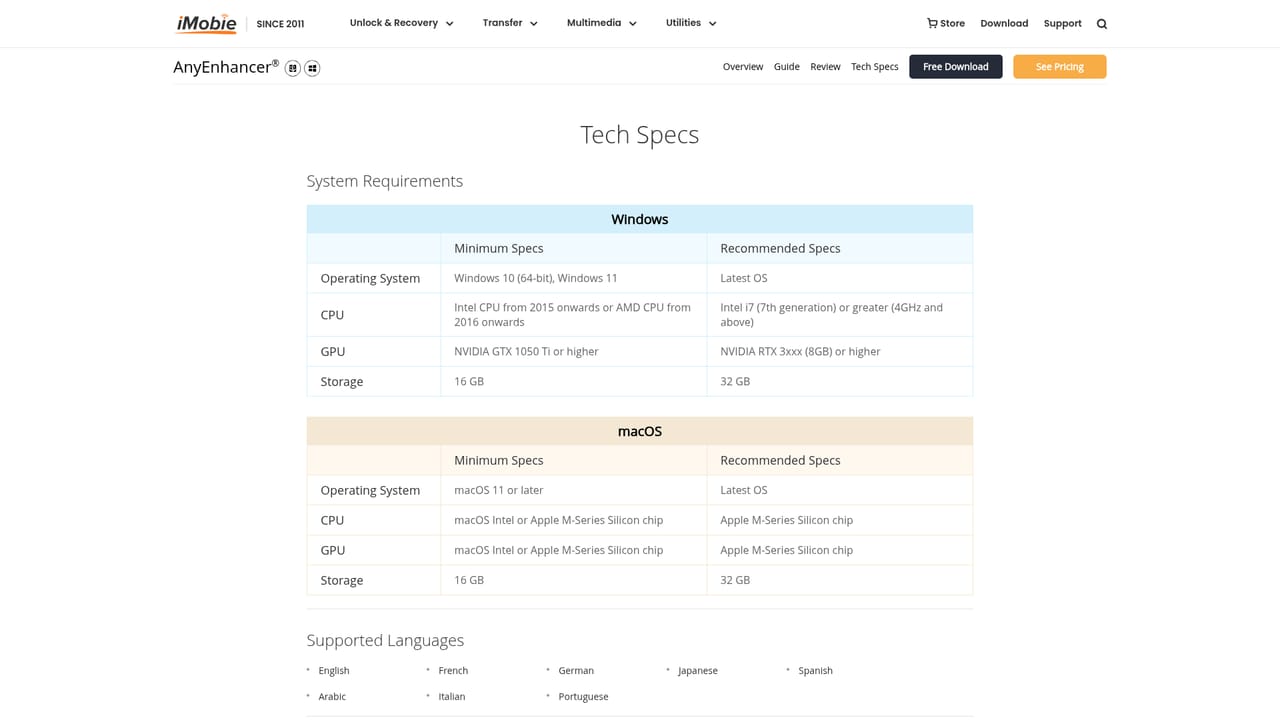Select the Arabic language entry
The width and height of the screenshot is (1280, 720).
[x=332, y=697]
